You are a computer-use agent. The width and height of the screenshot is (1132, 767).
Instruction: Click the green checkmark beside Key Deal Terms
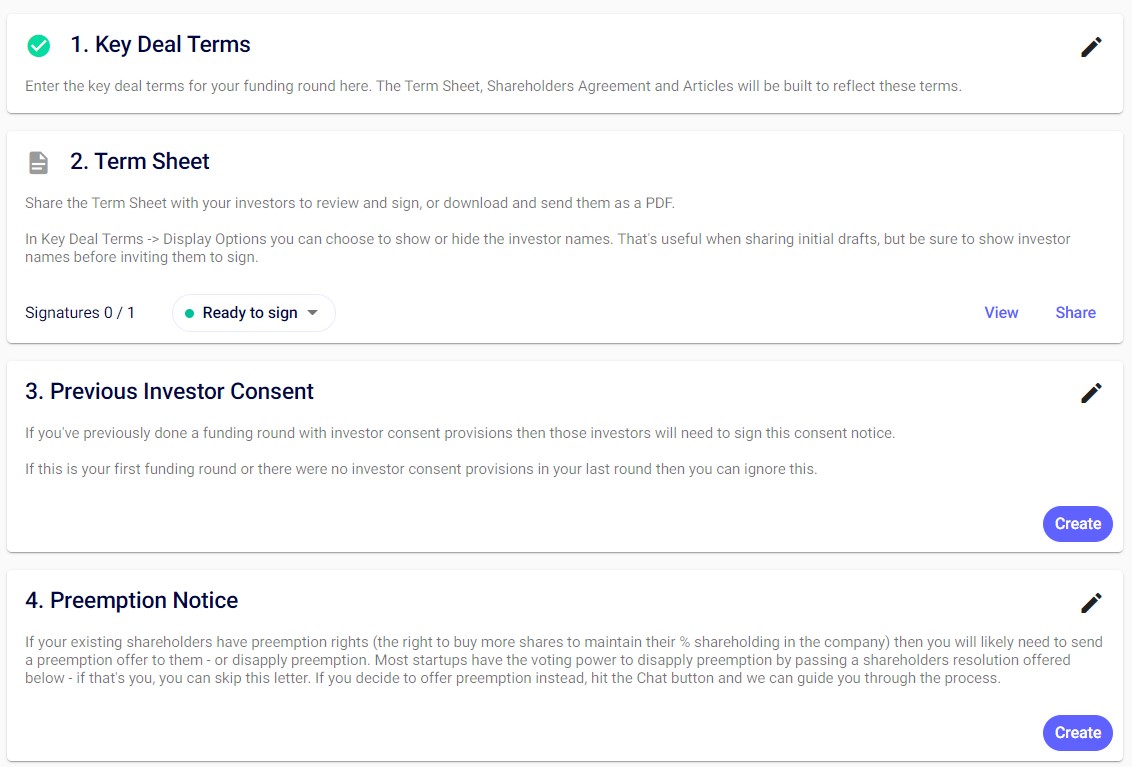38,46
